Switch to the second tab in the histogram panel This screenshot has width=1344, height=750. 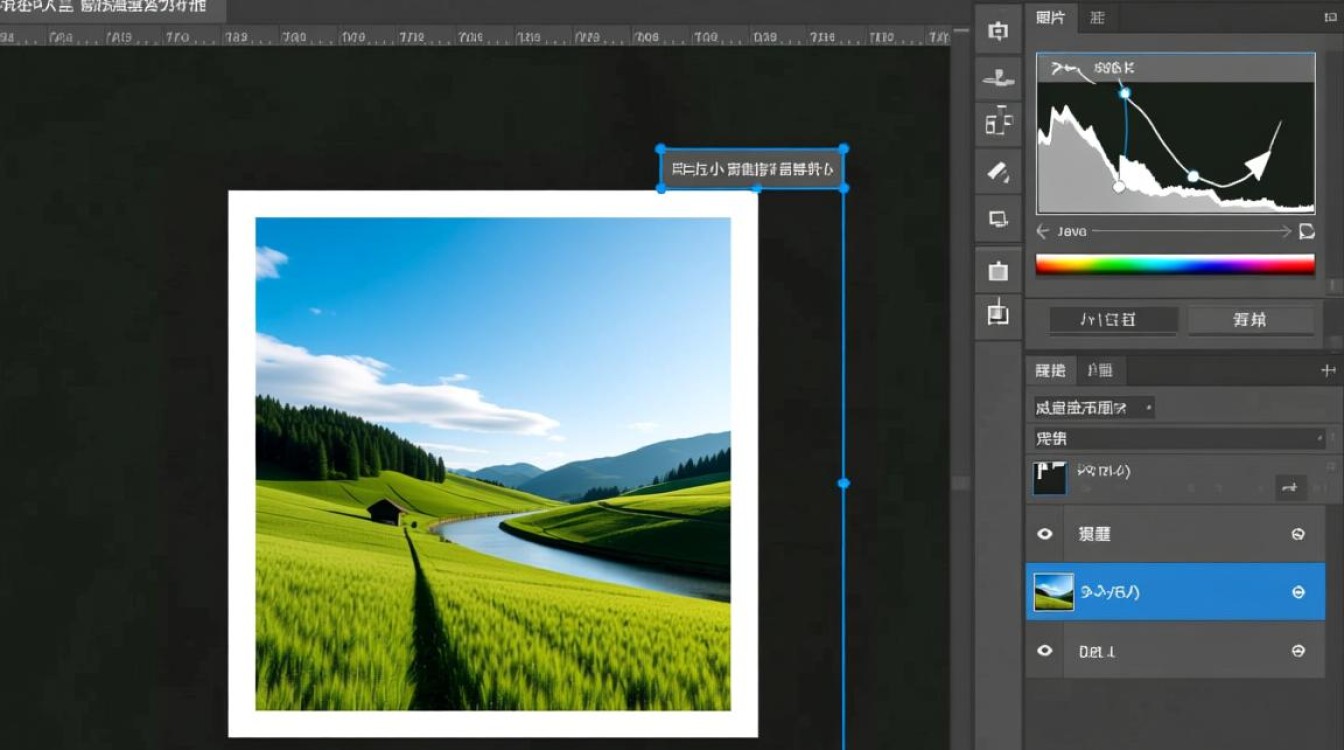tap(1098, 17)
